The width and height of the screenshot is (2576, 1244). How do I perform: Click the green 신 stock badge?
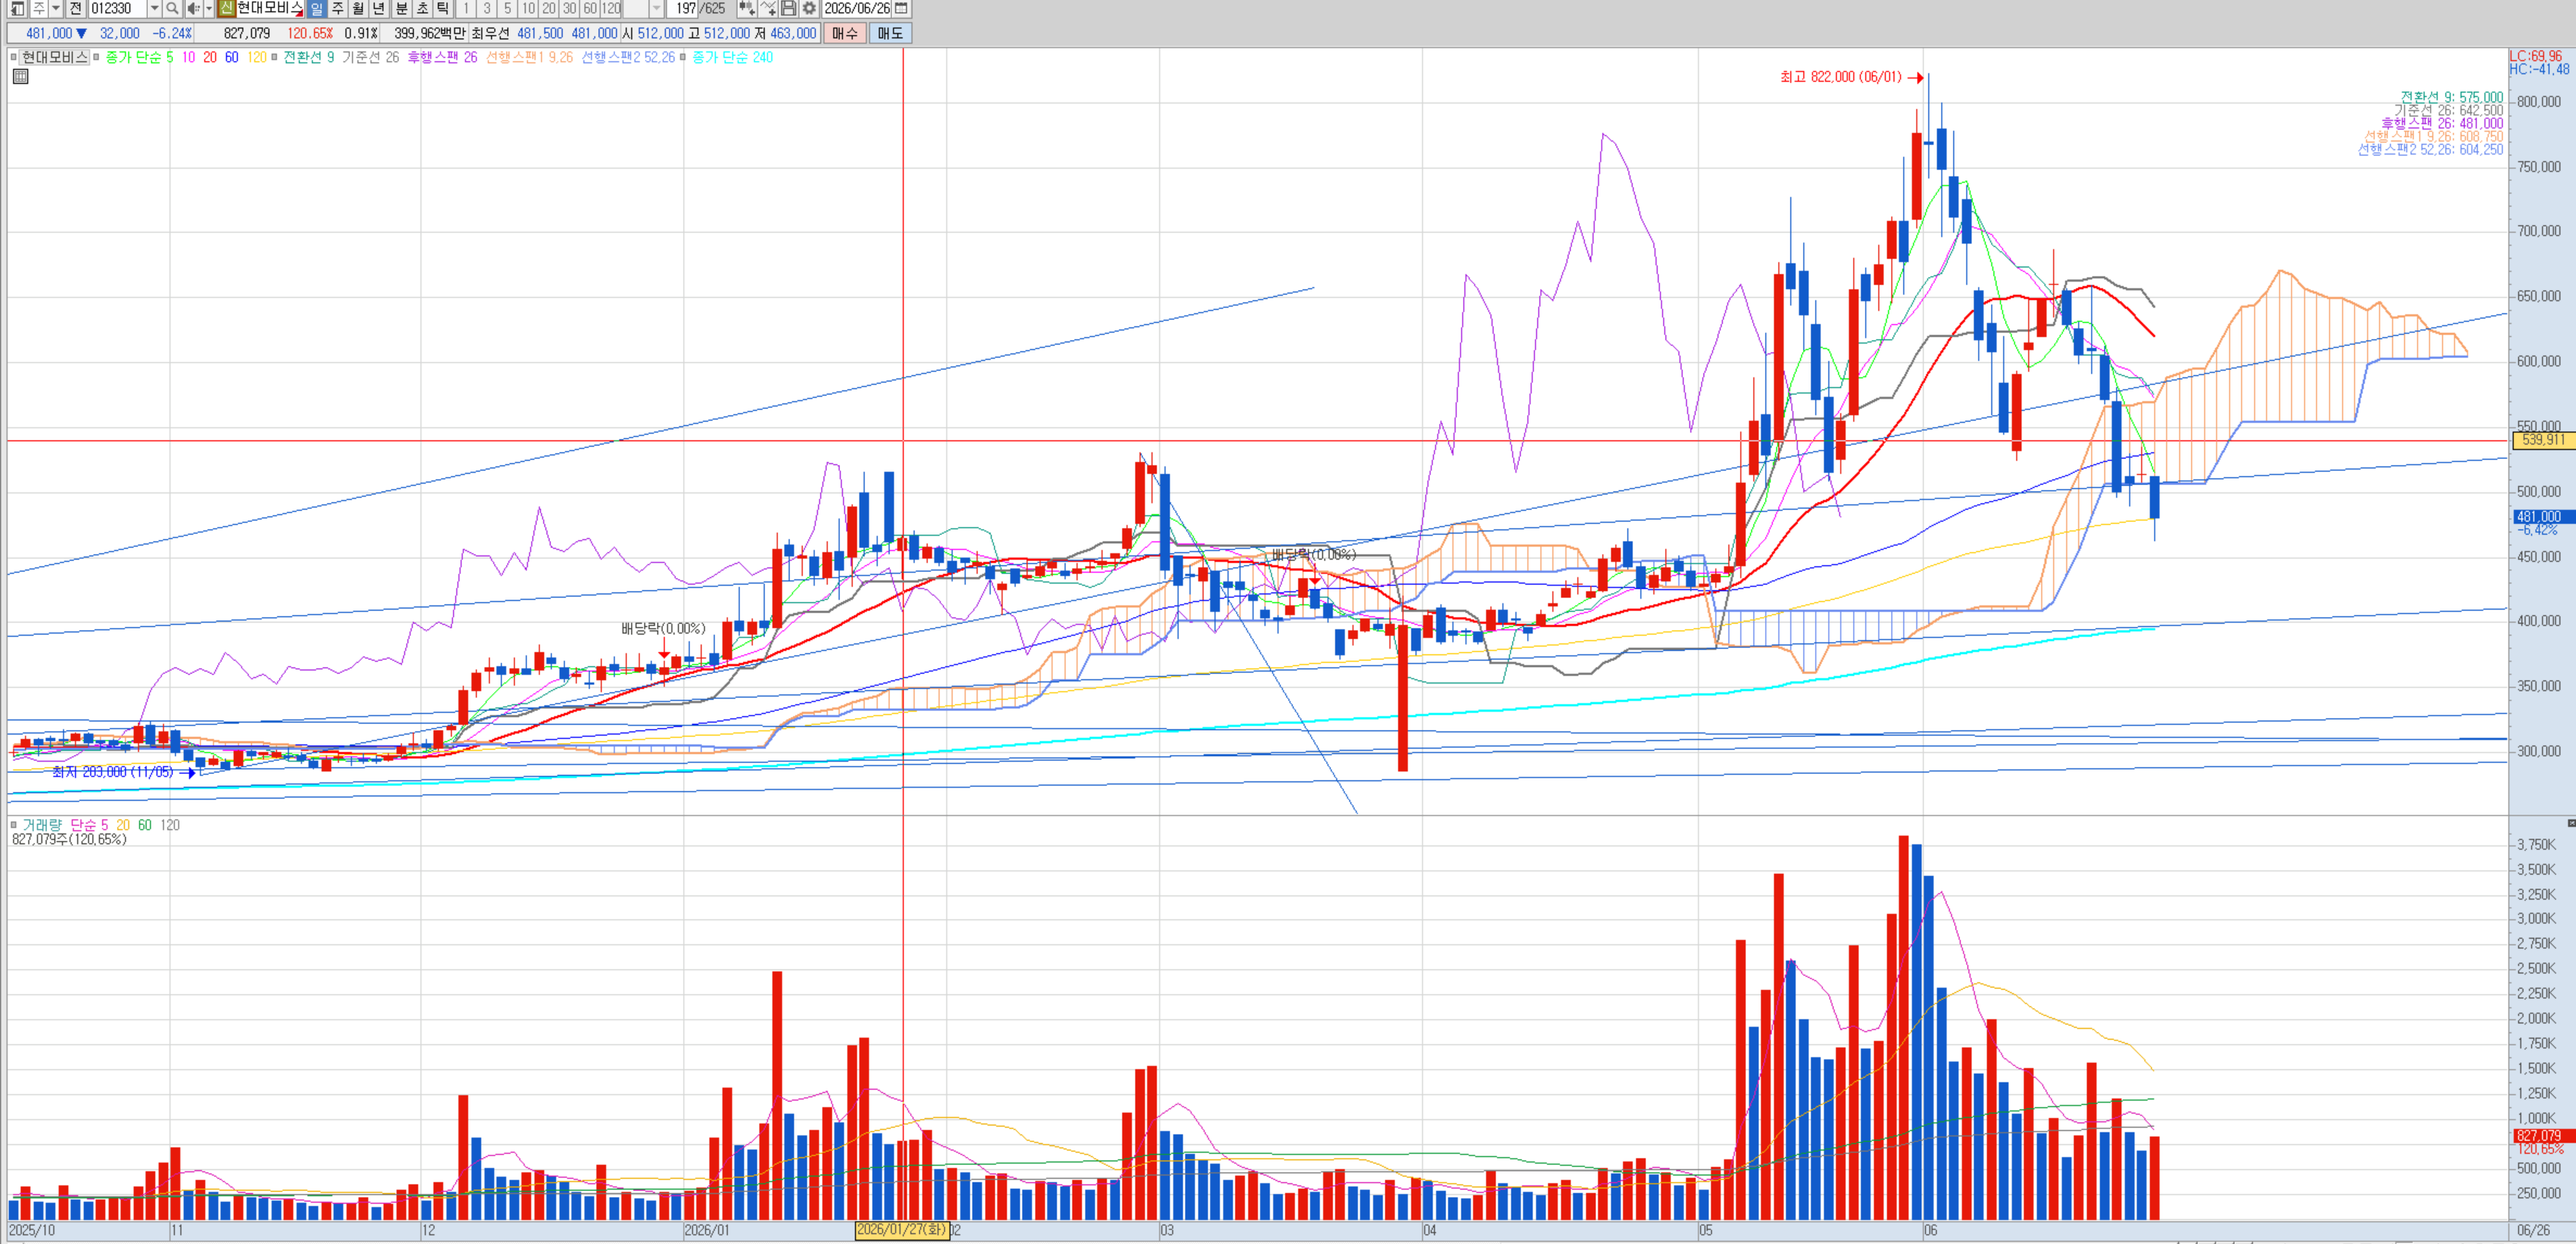click(x=226, y=8)
